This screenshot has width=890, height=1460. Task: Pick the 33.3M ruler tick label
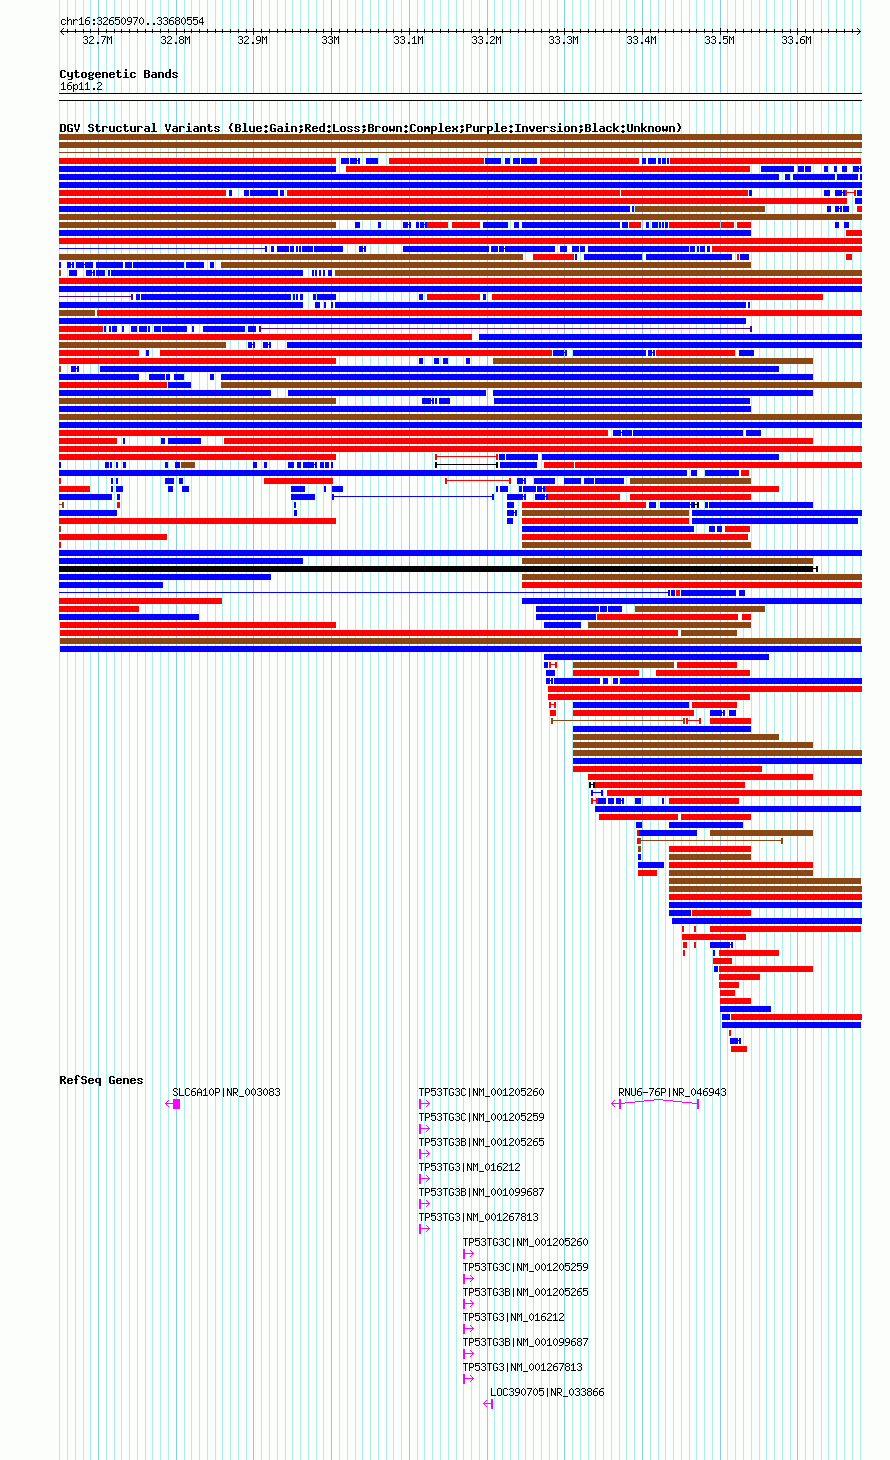point(563,41)
